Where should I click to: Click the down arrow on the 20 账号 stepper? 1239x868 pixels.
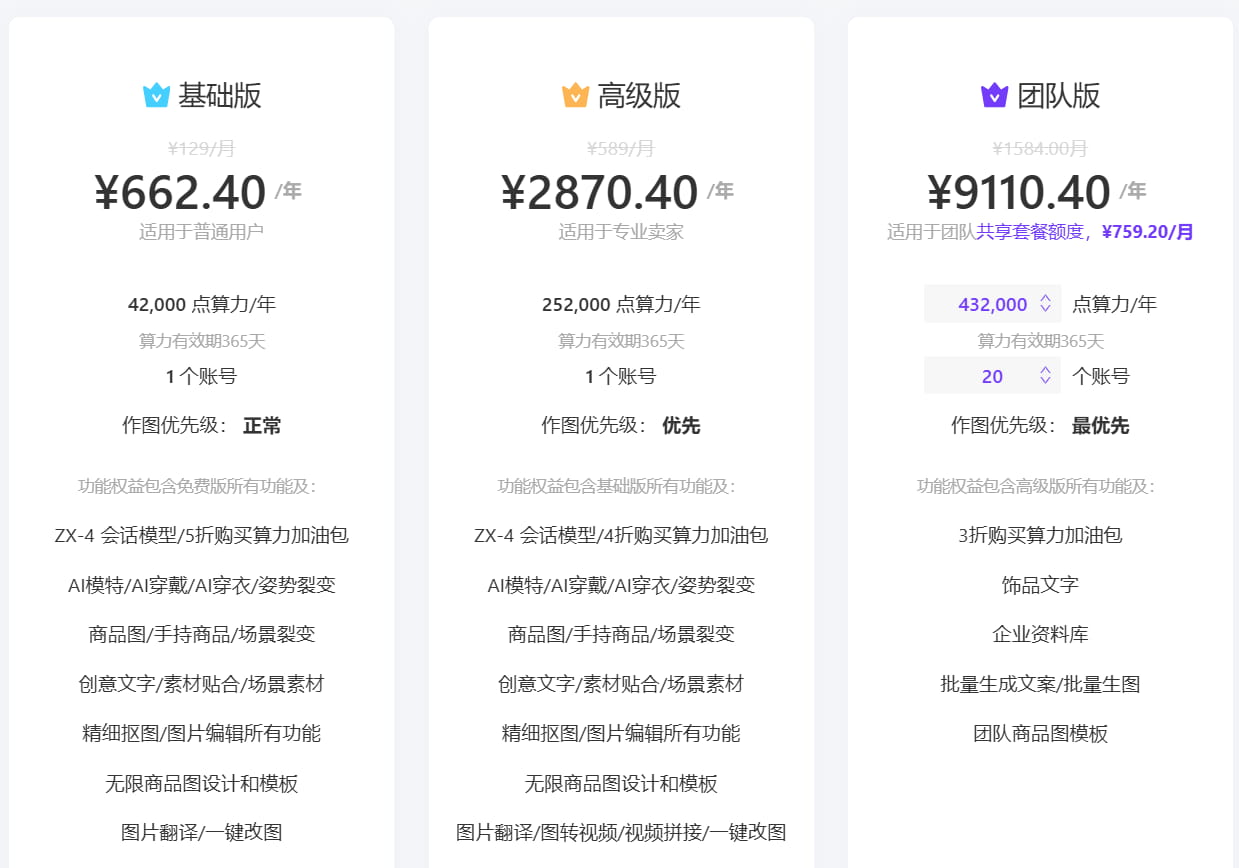pyautogui.click(x=1045, y=380)
